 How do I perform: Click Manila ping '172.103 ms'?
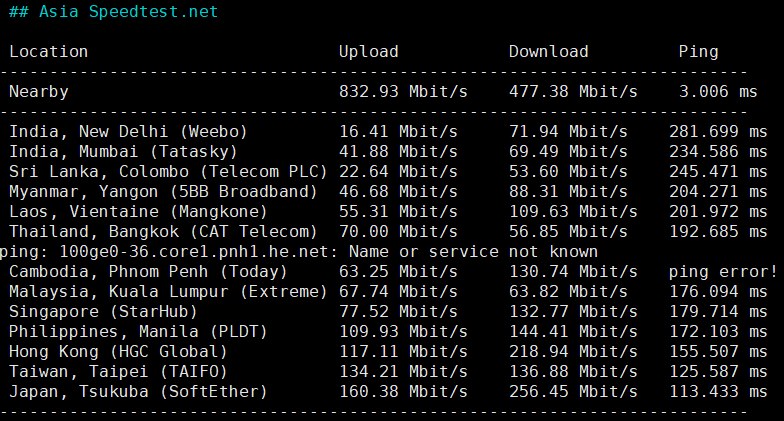(x=718, y=332)
